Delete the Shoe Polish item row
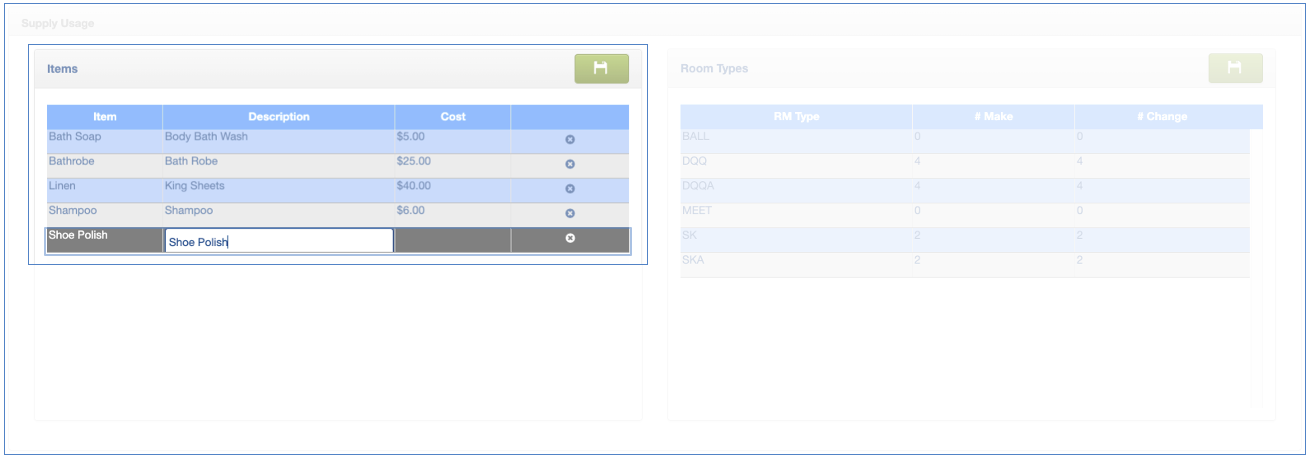The height and width of the screenshot is (458, 1311). [570, 238]
